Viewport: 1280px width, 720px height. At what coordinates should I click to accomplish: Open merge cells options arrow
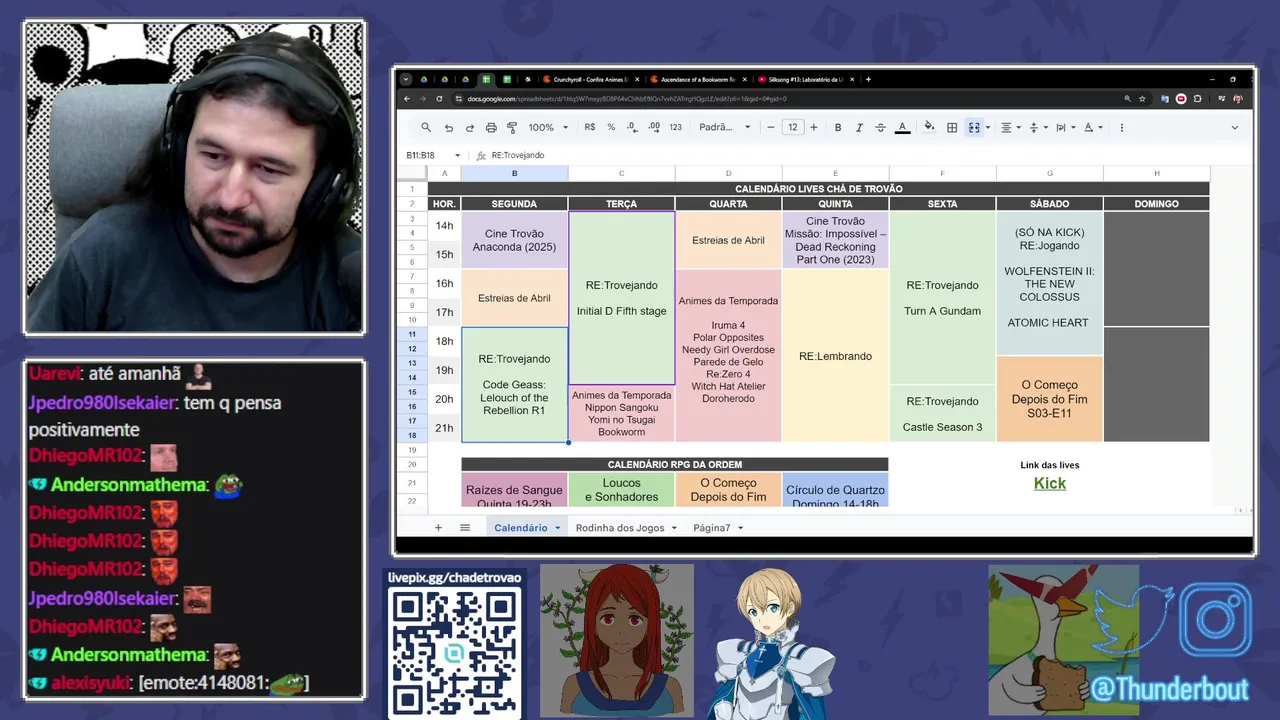988,127
